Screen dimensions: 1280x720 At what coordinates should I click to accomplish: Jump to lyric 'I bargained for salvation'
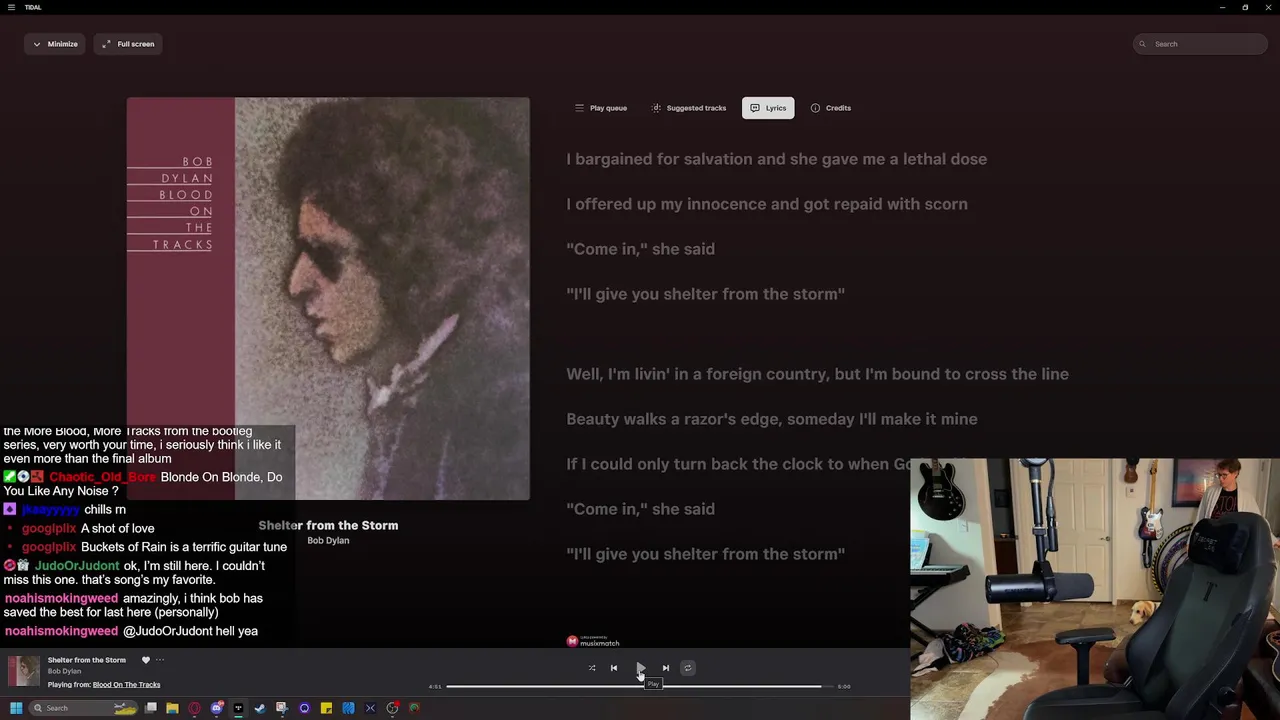tap(776, 159)
